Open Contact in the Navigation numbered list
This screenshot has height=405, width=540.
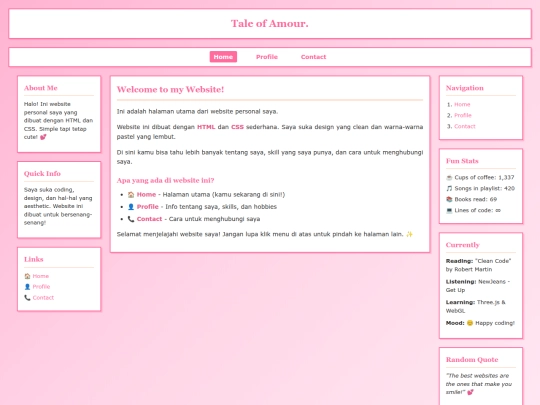pos(465,126)
